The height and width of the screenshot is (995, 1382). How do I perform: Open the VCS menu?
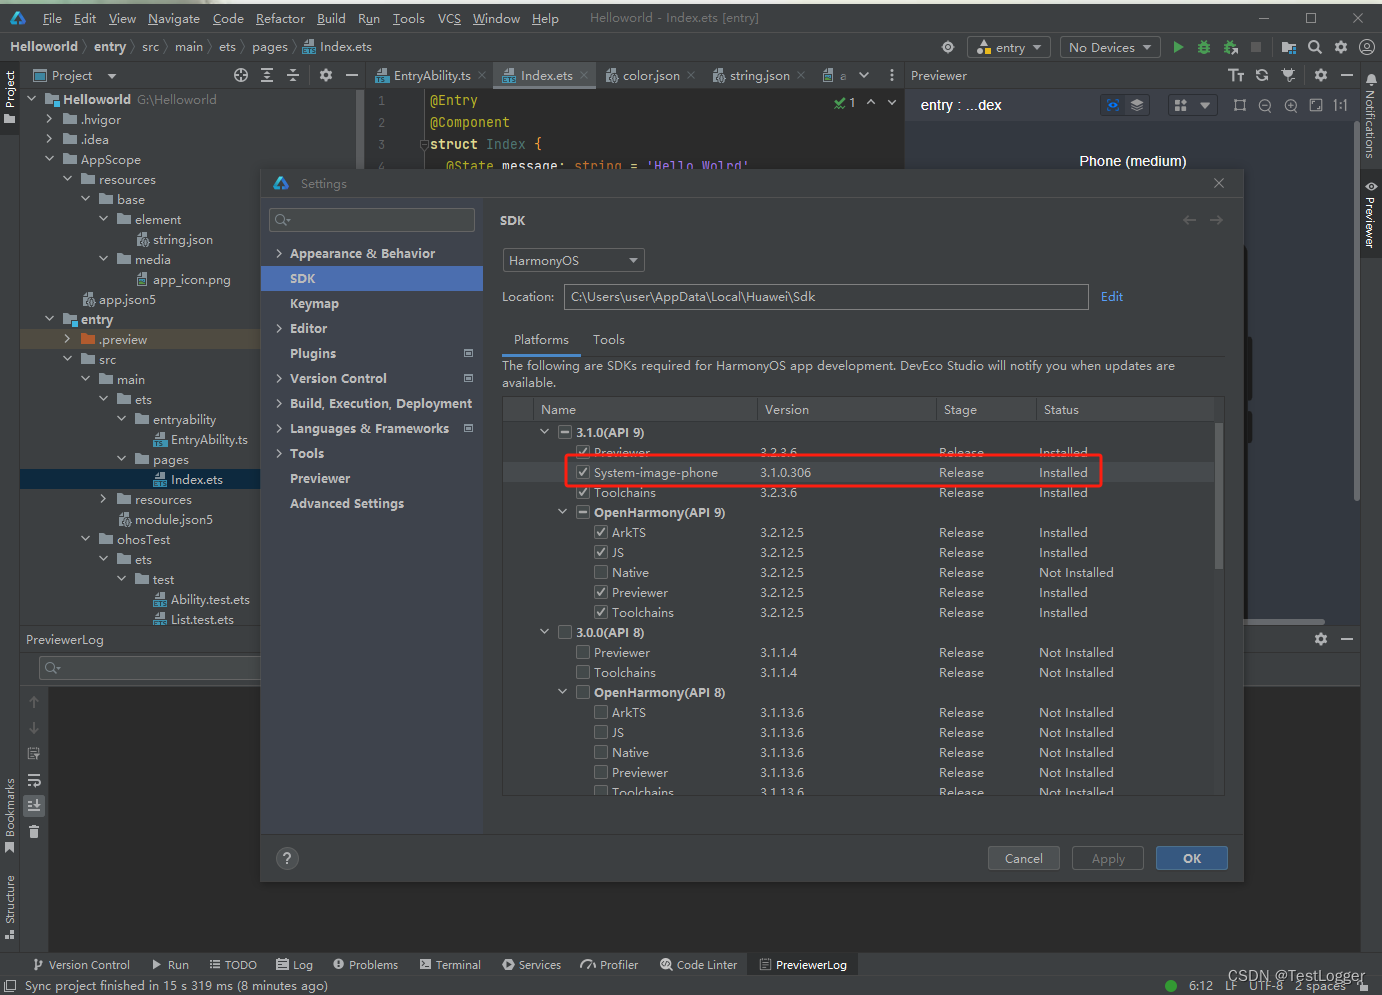[449, 18]
